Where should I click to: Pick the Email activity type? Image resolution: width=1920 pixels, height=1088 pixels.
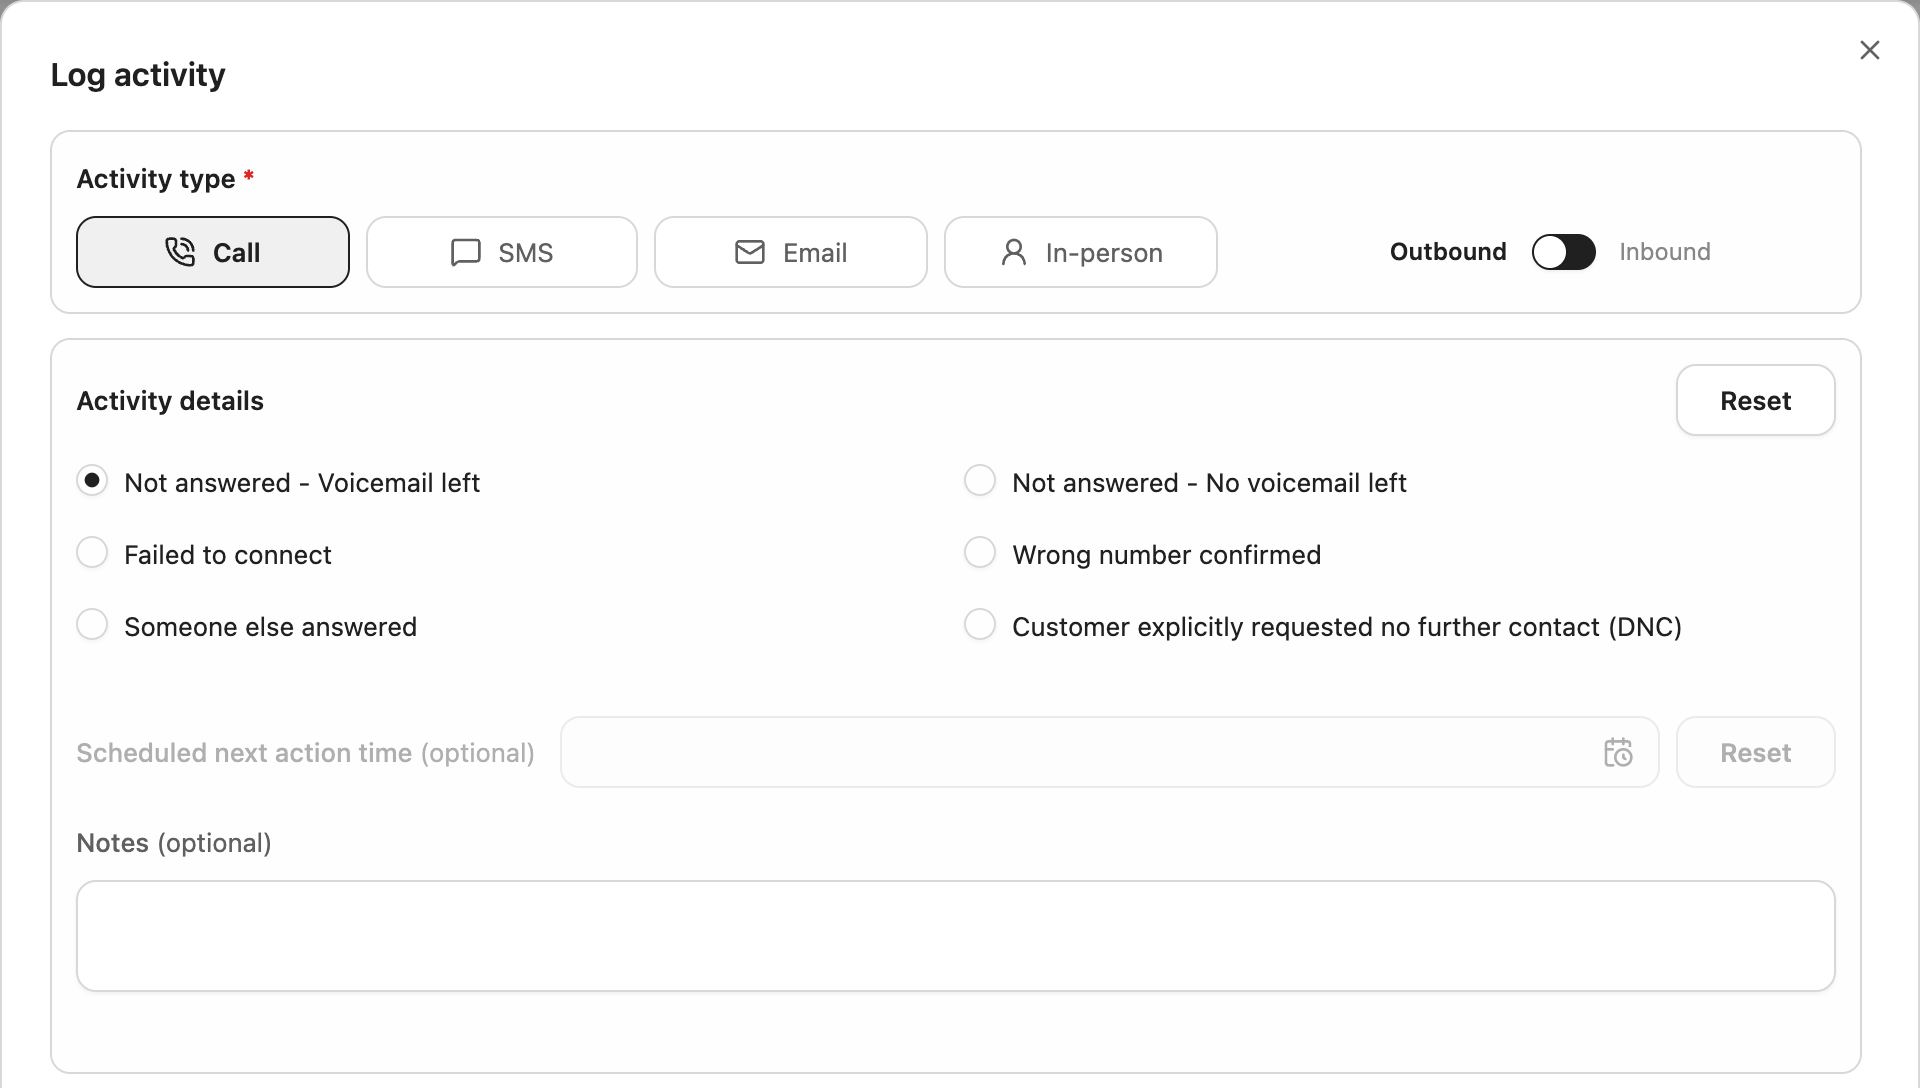[791, 252]
